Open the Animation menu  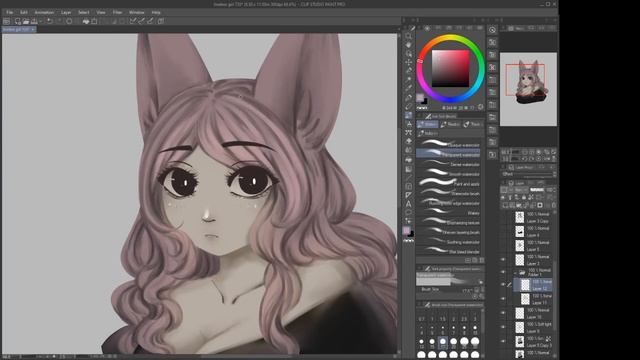tap(44, 13)
